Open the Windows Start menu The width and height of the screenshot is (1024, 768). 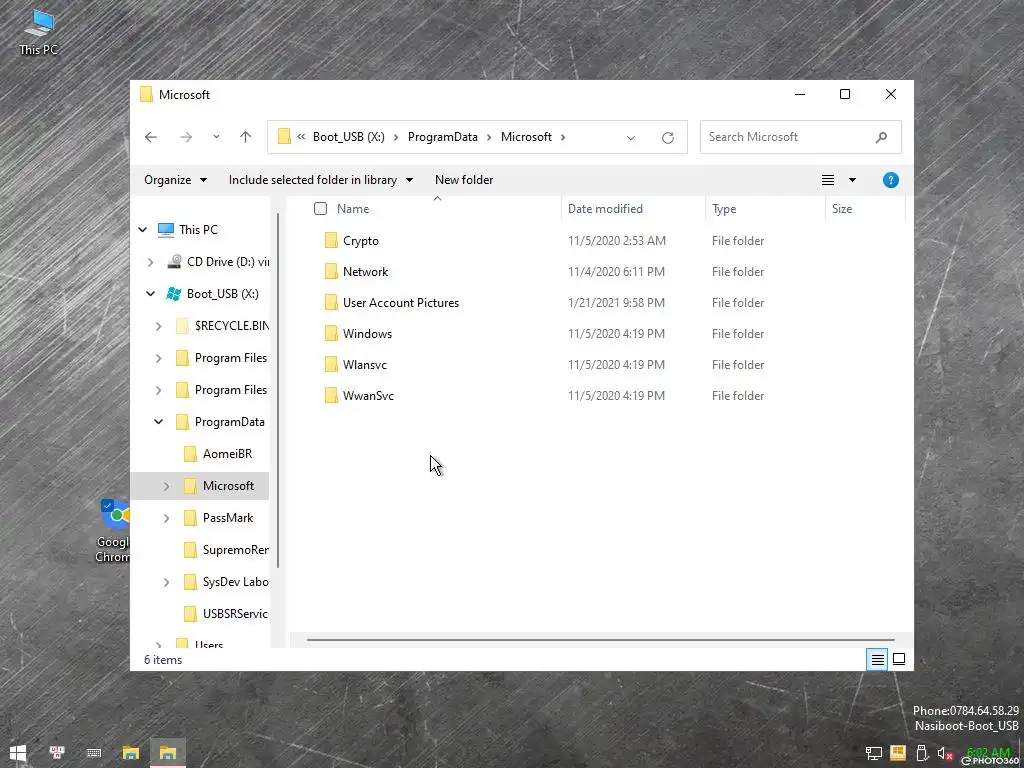point(18,753)
